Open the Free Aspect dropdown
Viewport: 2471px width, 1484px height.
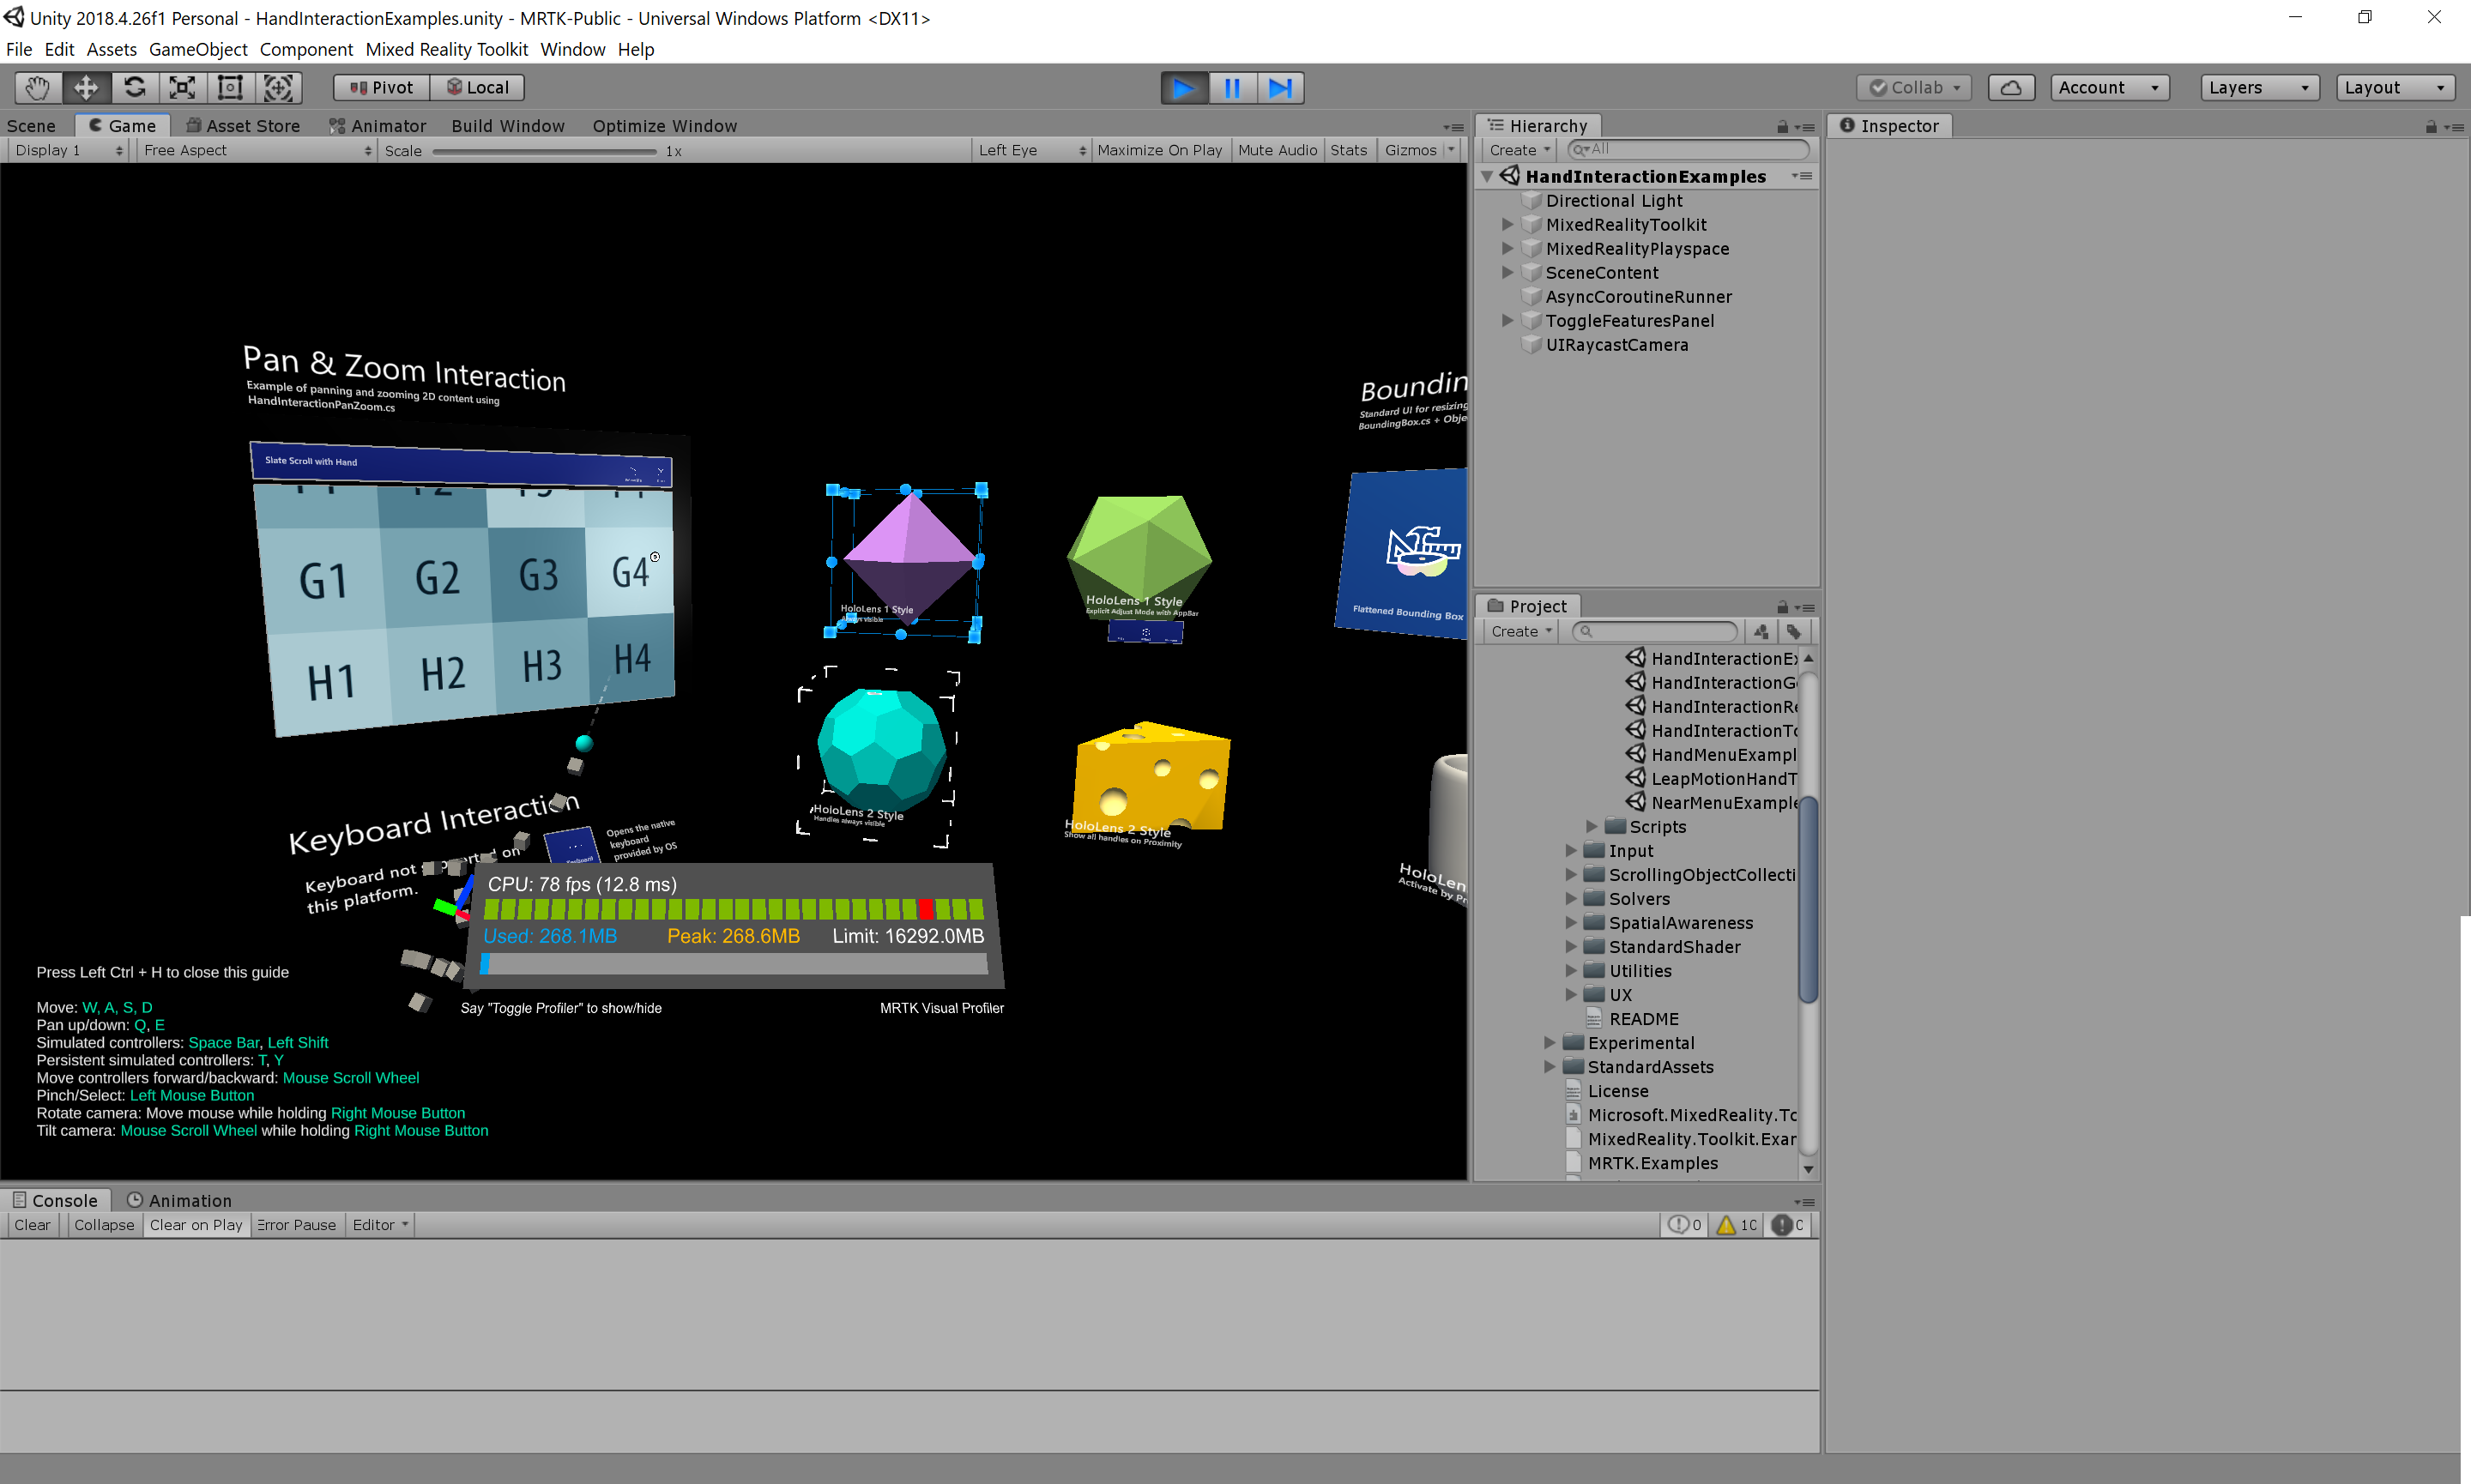click(x=257, y=150)
